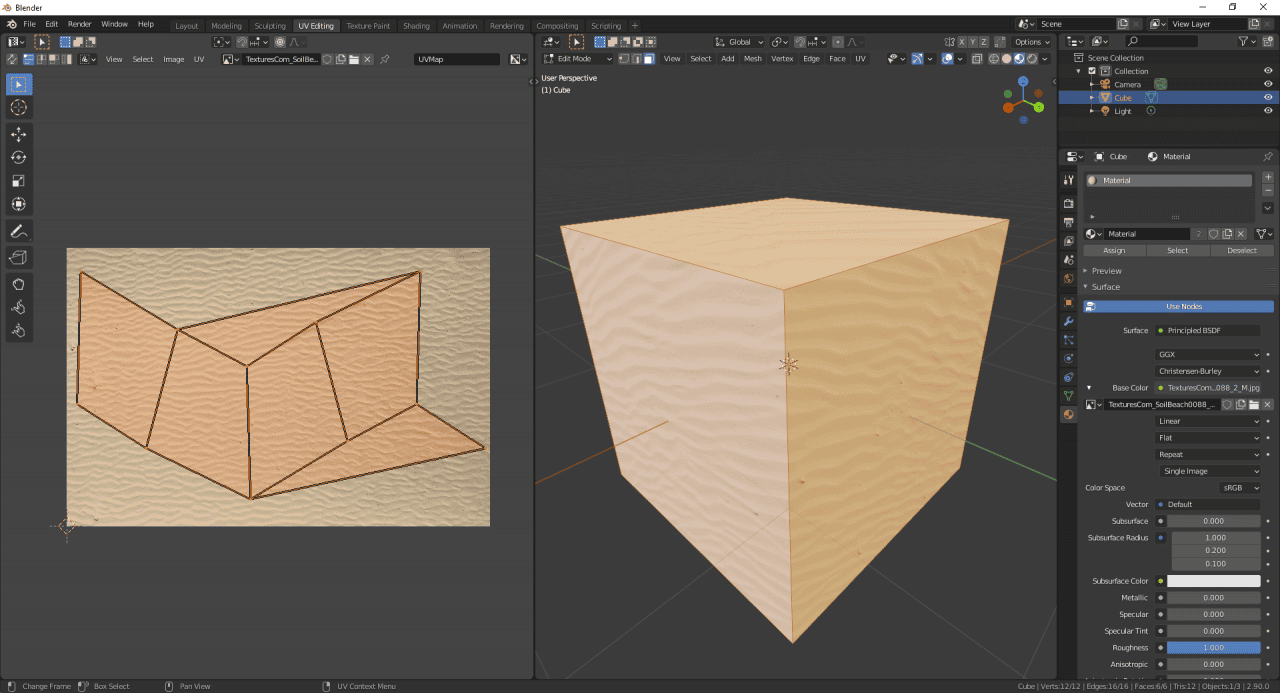Toggle X-ray mode in the 3D viewport header
This screenshot has height=693, width=1280.
(976, 59)
